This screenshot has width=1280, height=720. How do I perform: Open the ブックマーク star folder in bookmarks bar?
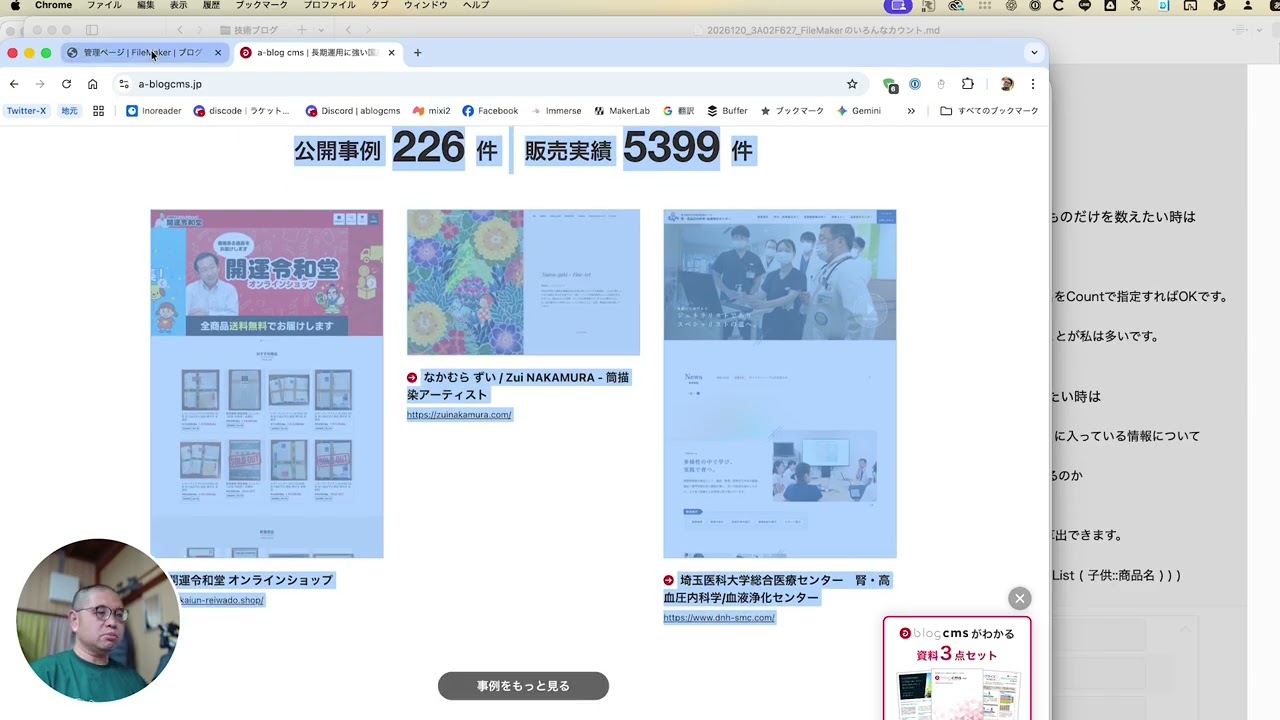click(792, 111)
